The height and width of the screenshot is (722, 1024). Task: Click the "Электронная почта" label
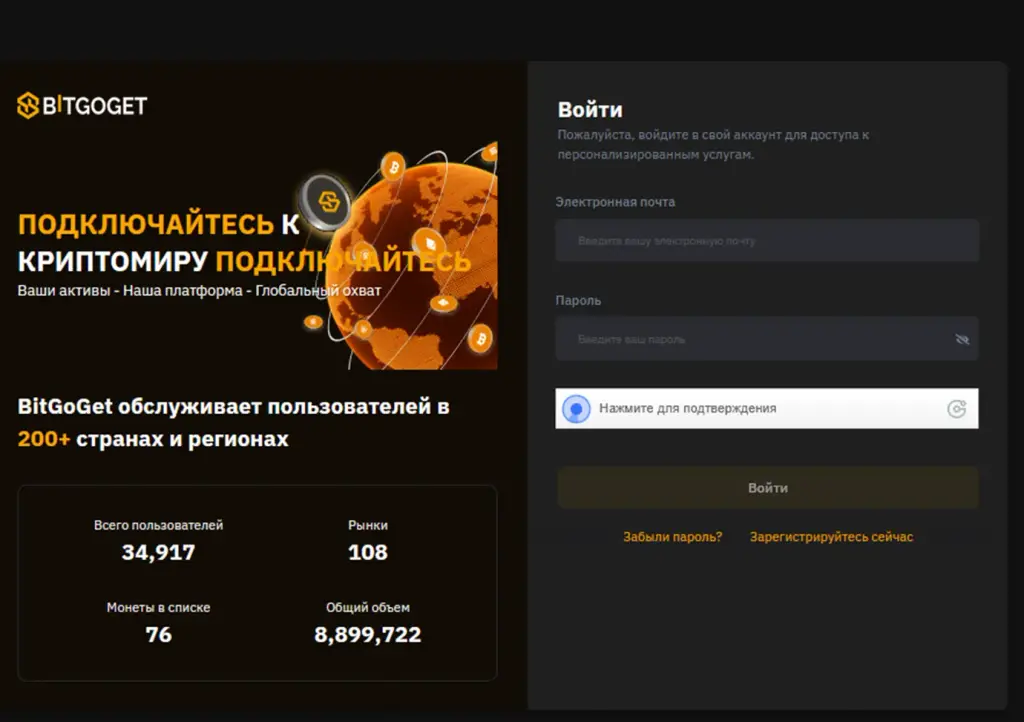pos(615,202)
